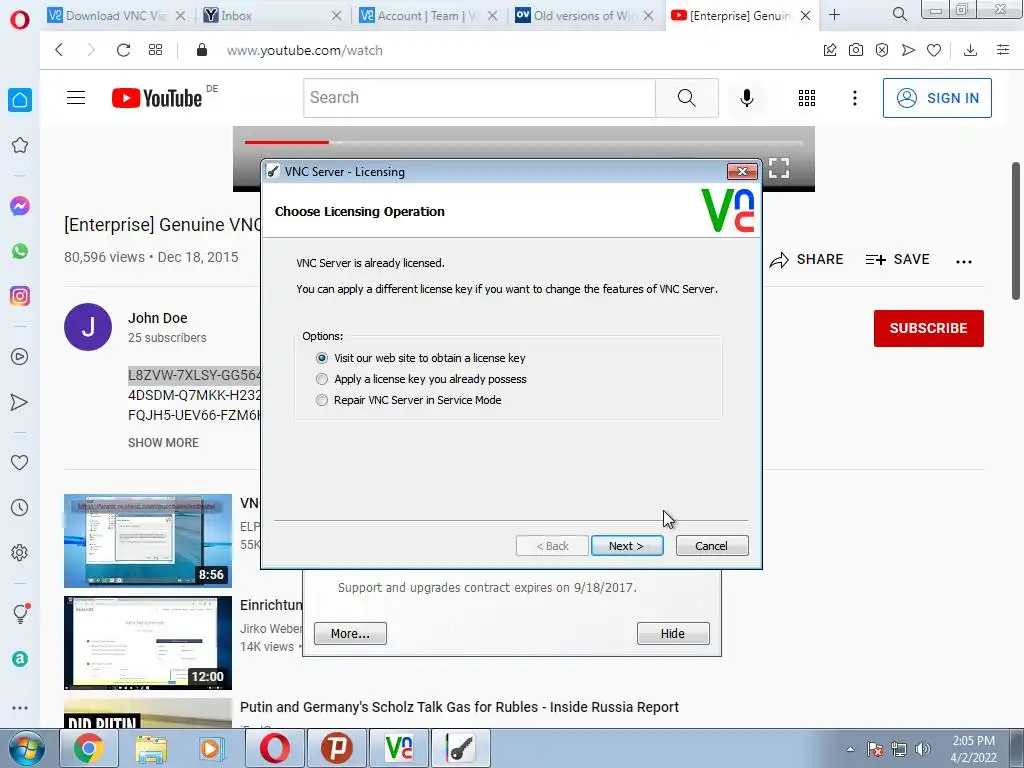Open John Doe channel avatar
This screenshot has height=768, width=1024.
click(88, 327)
